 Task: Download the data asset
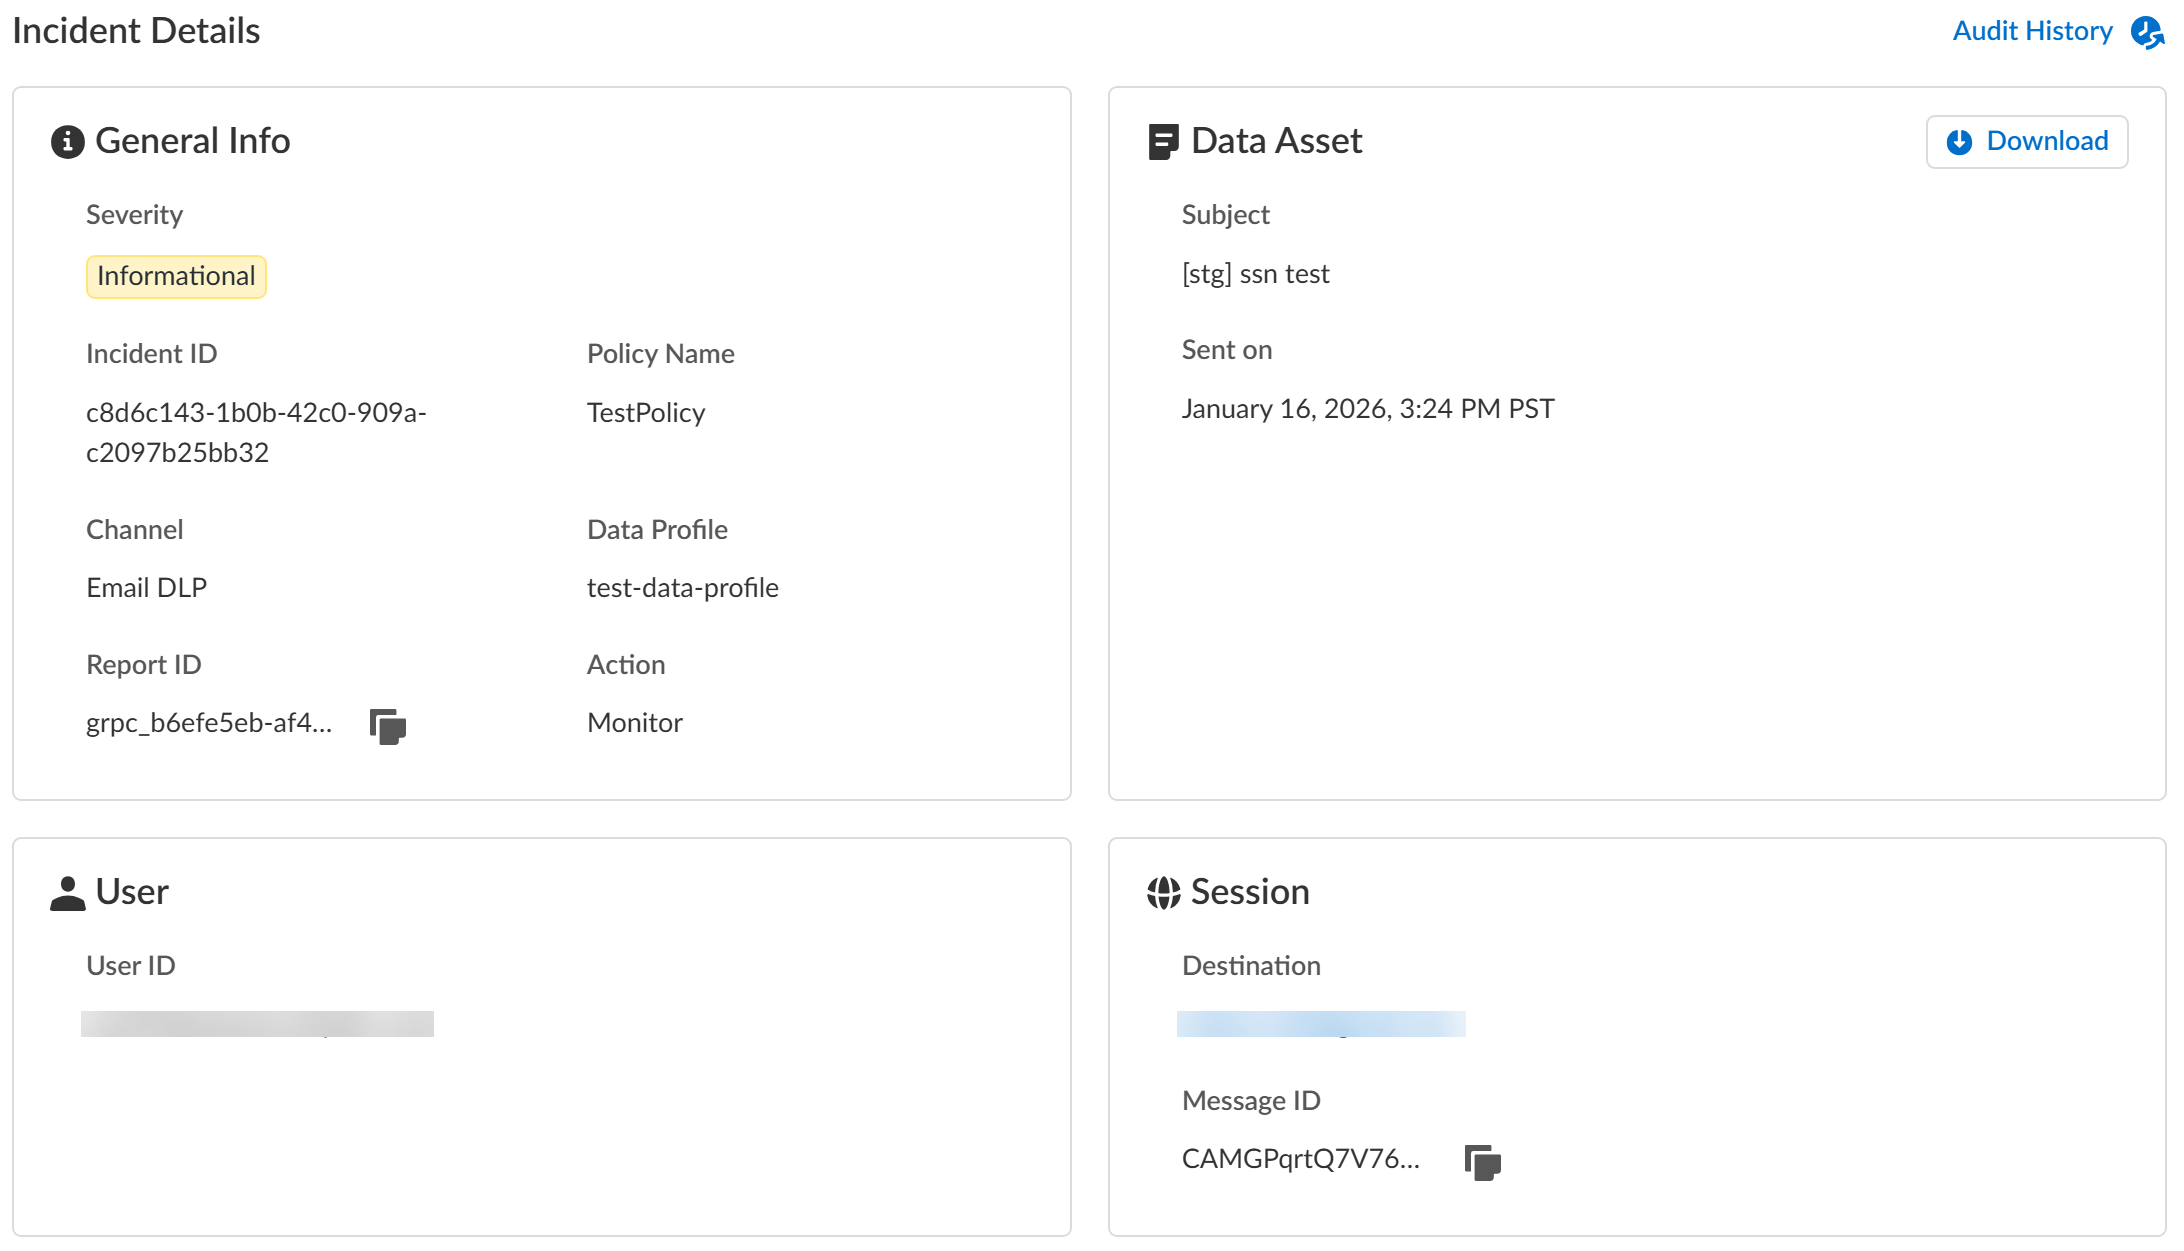pyautogui.click(x=2027, y=142)
